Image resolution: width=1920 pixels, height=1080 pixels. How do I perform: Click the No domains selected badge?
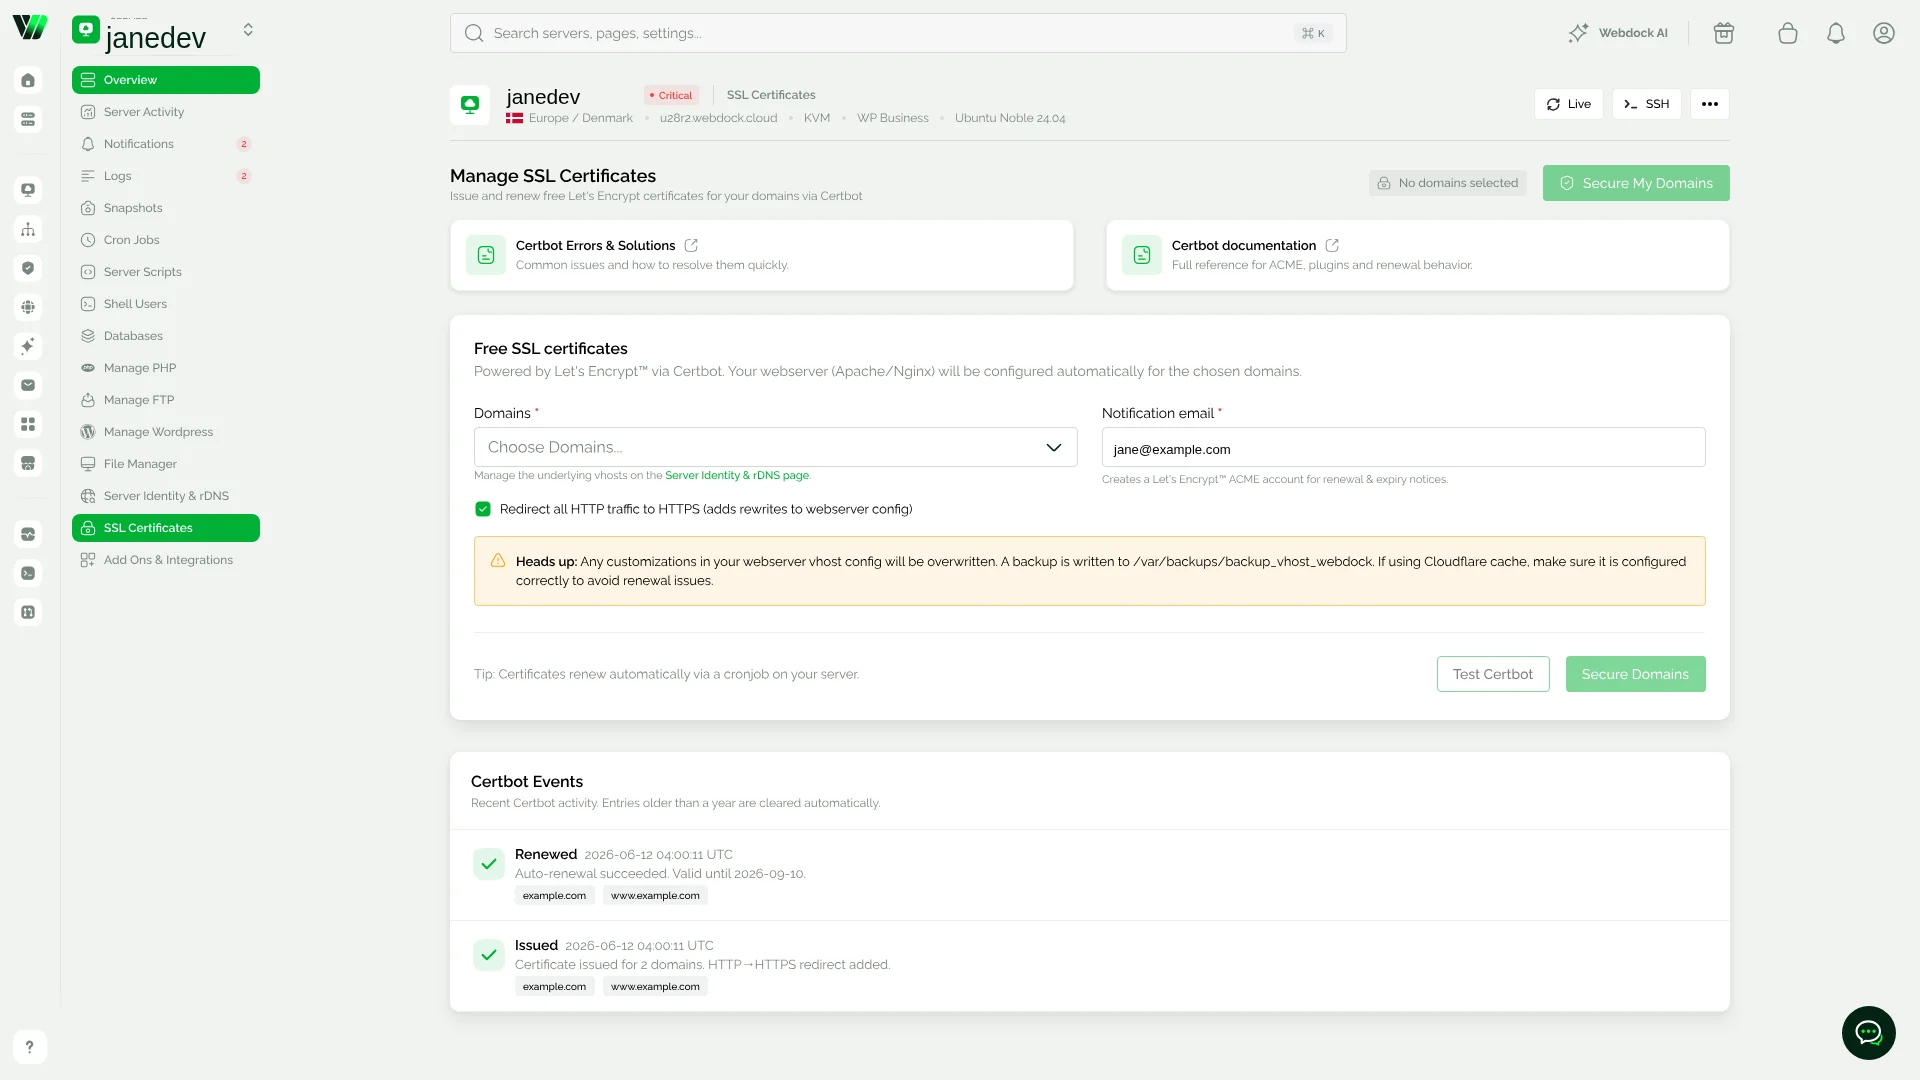pyautogui.click(x=1447, y=183)
